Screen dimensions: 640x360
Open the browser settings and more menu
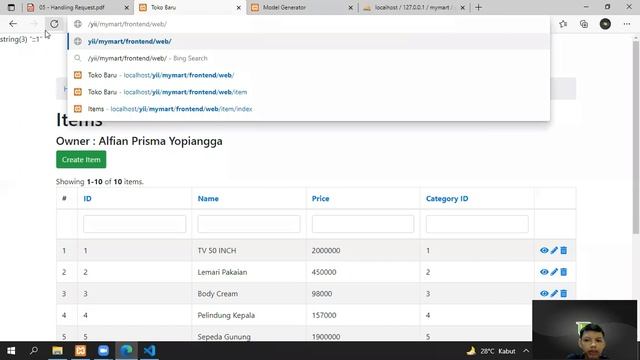(x=627, y=24)
